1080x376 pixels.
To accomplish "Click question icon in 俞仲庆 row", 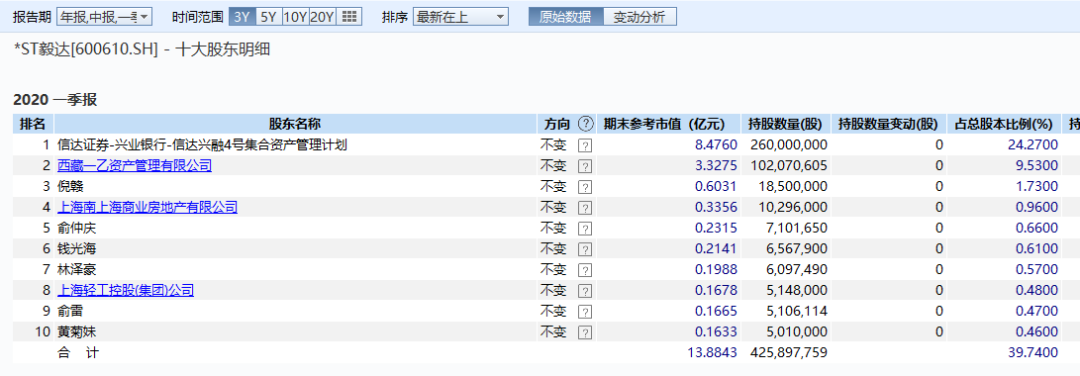I will point(585,228).
